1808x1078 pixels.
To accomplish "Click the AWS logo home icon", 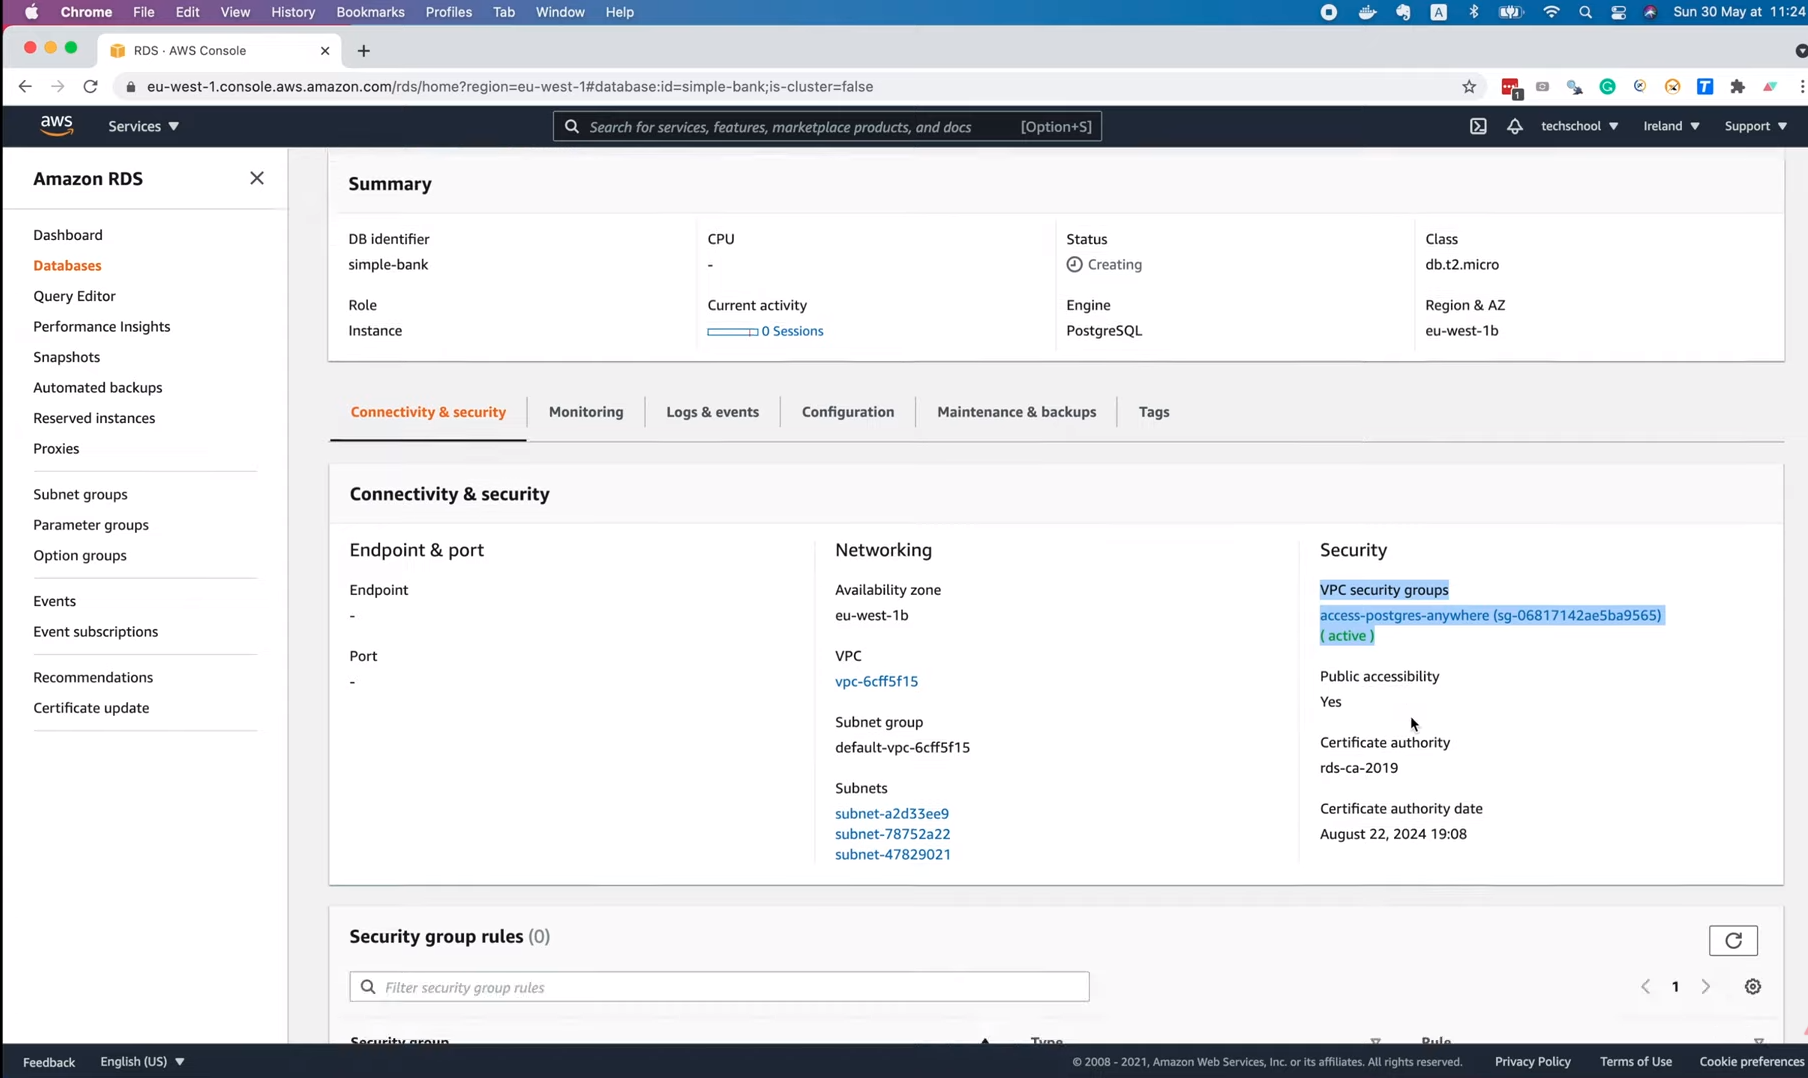I will point(57,125).
